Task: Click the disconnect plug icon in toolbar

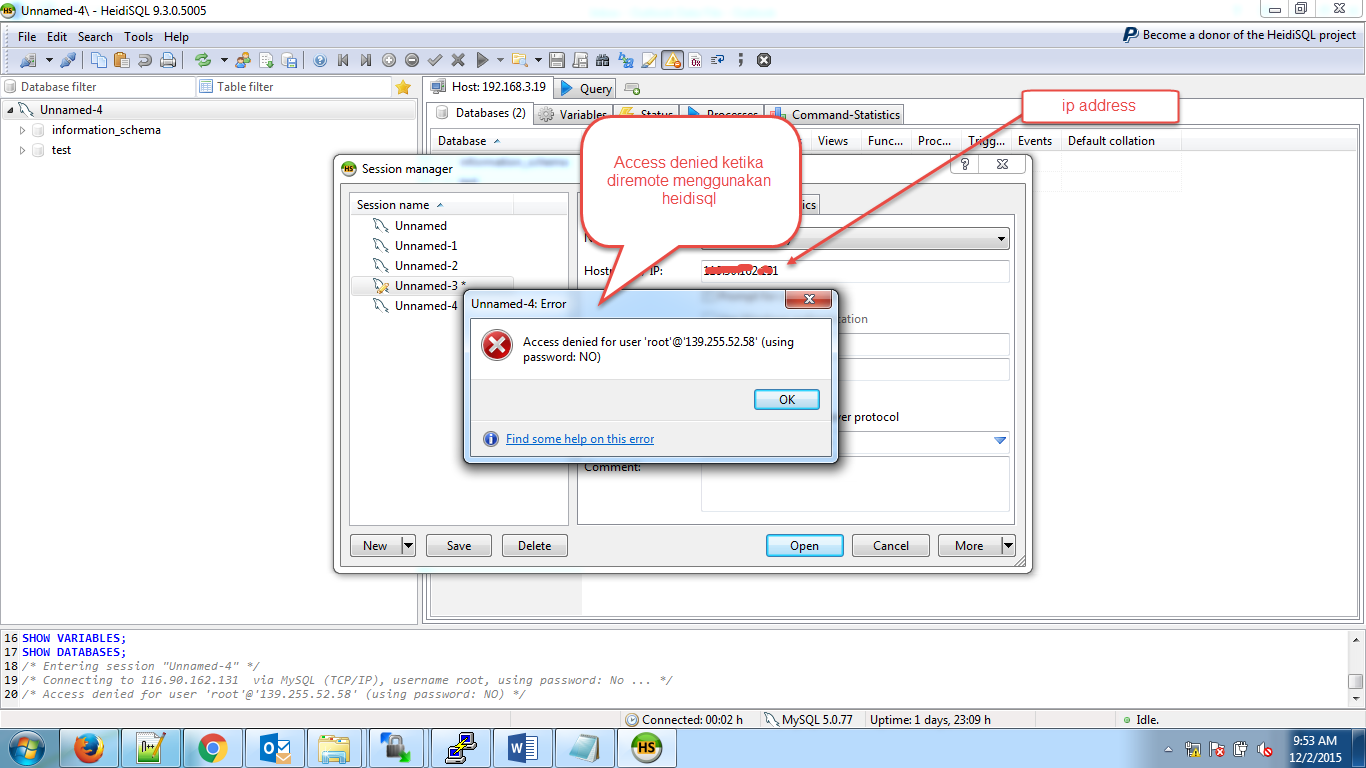Action: tap(68, 60)
